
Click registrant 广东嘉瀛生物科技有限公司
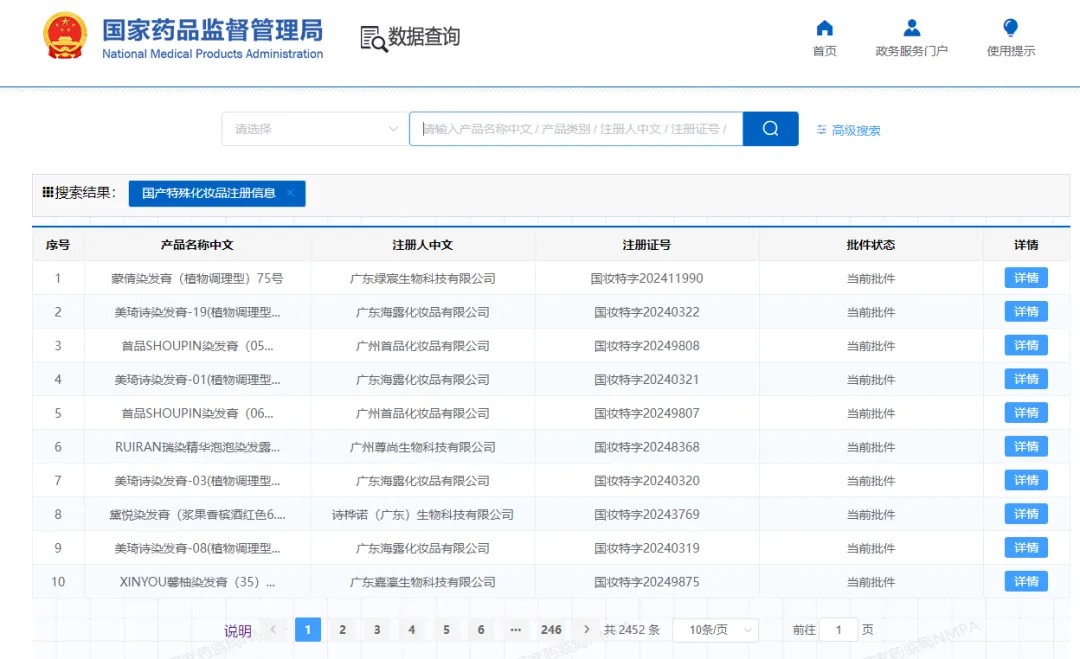pyautogui.click(x=422, y=582)
